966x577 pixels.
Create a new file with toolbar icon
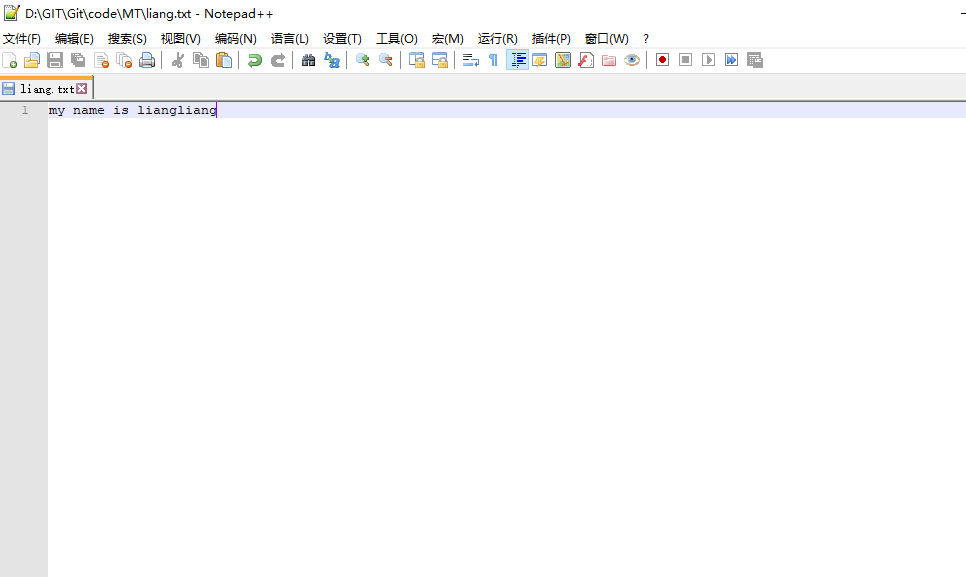coord(10,60)
